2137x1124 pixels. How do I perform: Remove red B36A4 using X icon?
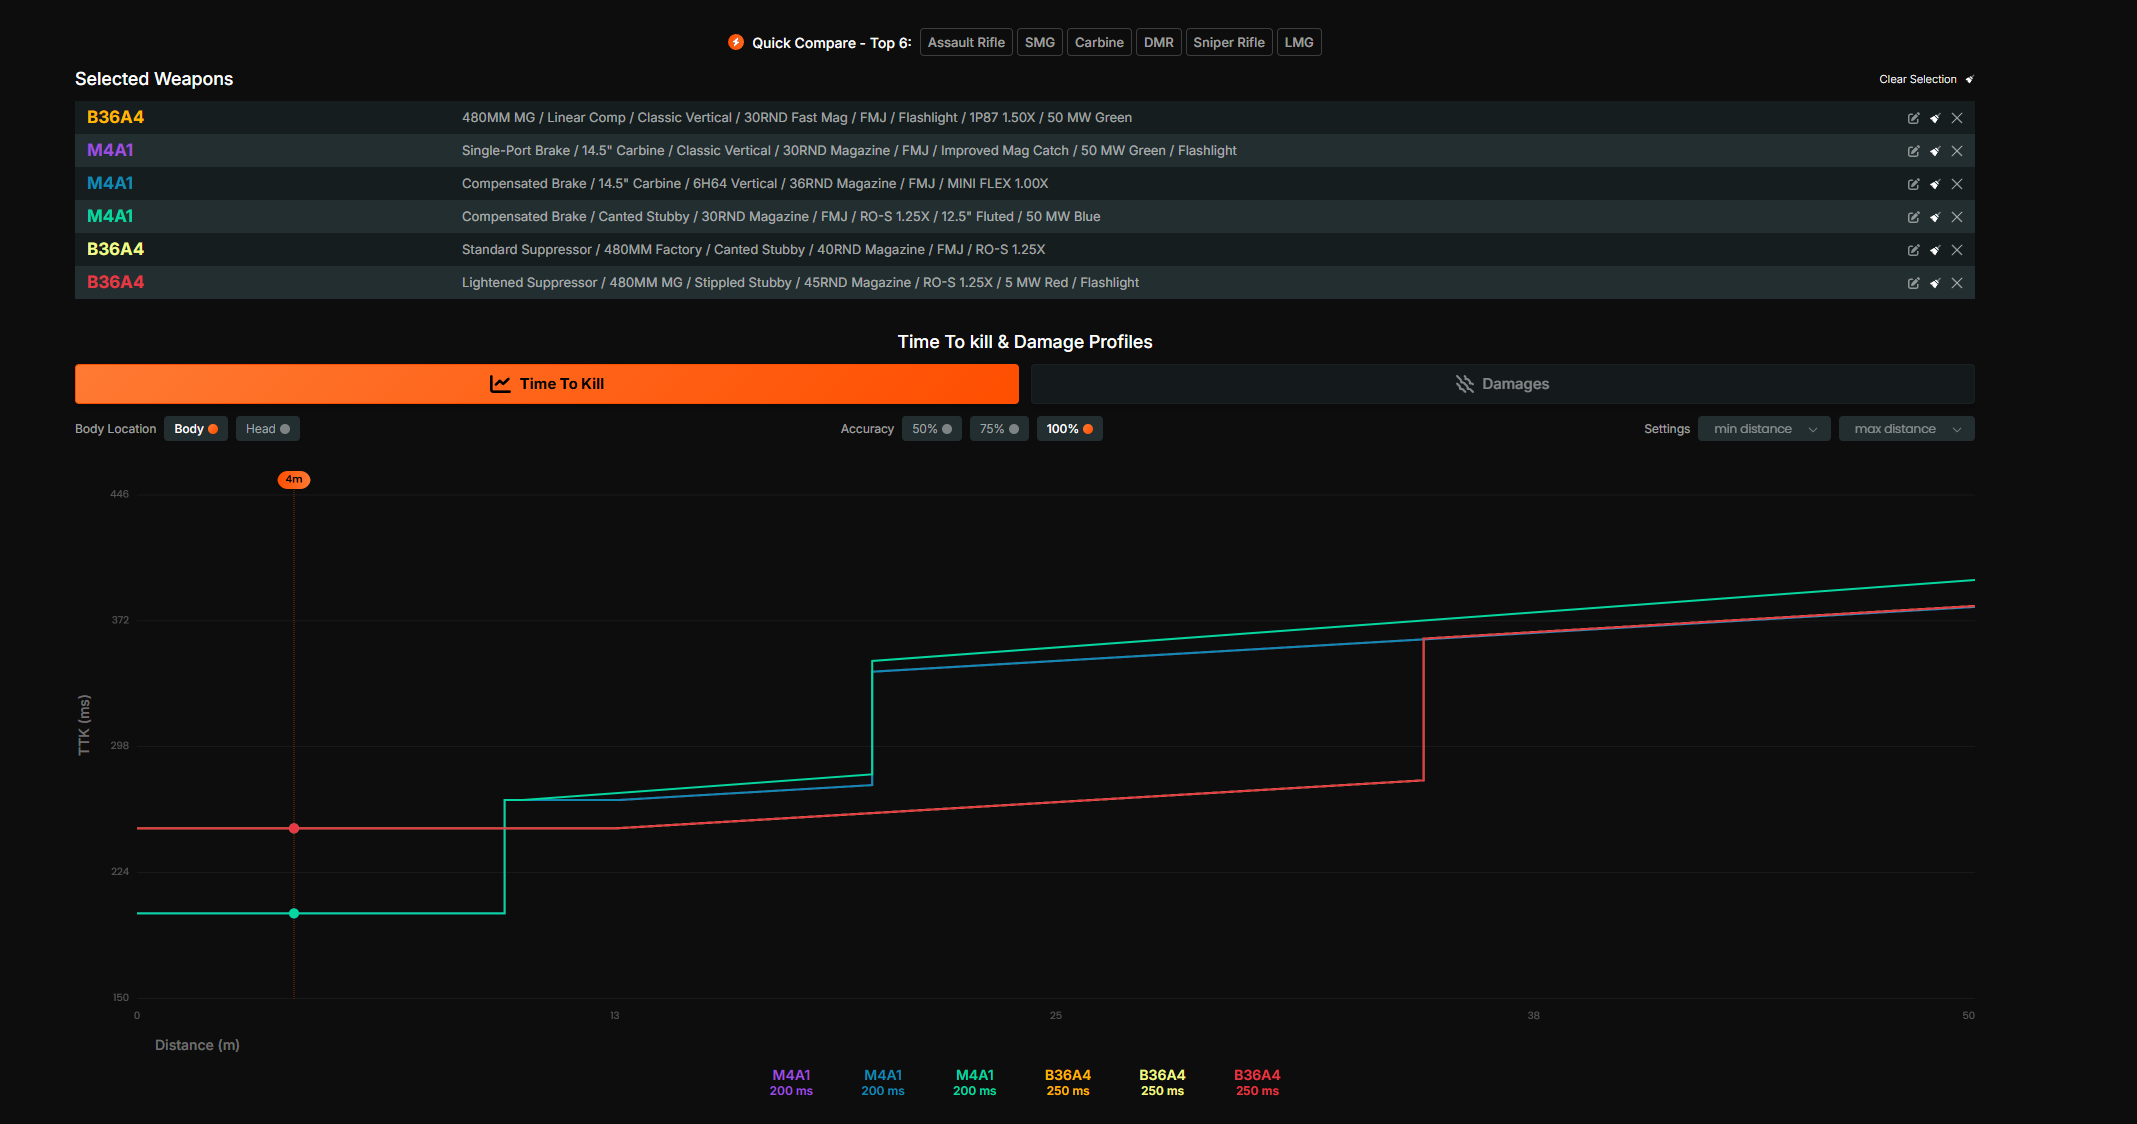[x=1957, y=283]
